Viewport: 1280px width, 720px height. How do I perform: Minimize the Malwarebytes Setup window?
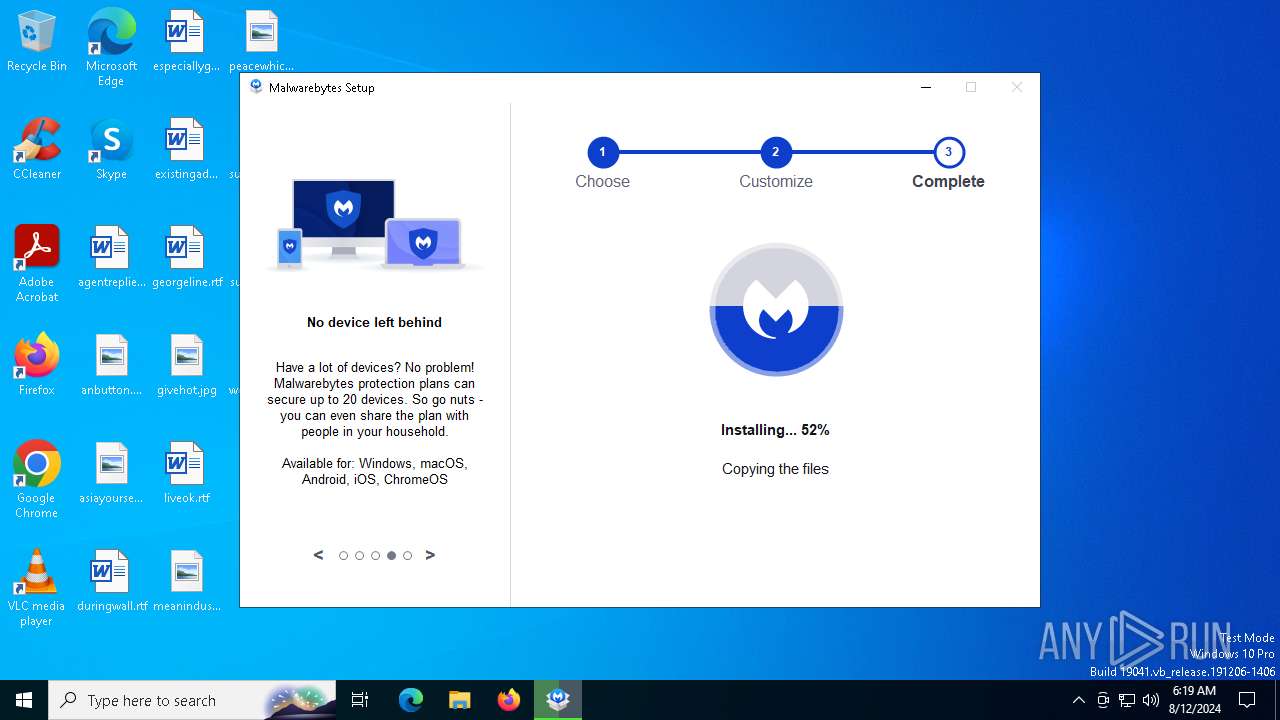tap(926, 87)
